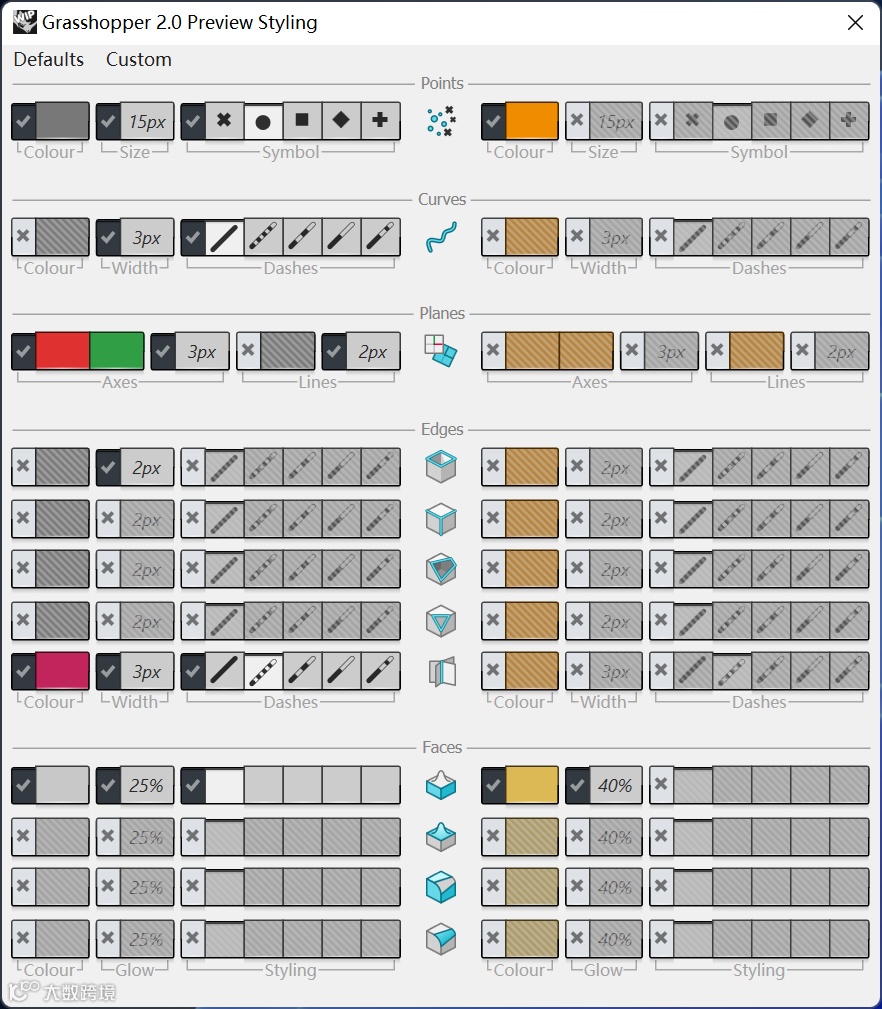This screenshot has height=1009, width=882.
Task: Enable default Planes lines colour checkbox
Action: pyautogui.click(x=248, y=351)
